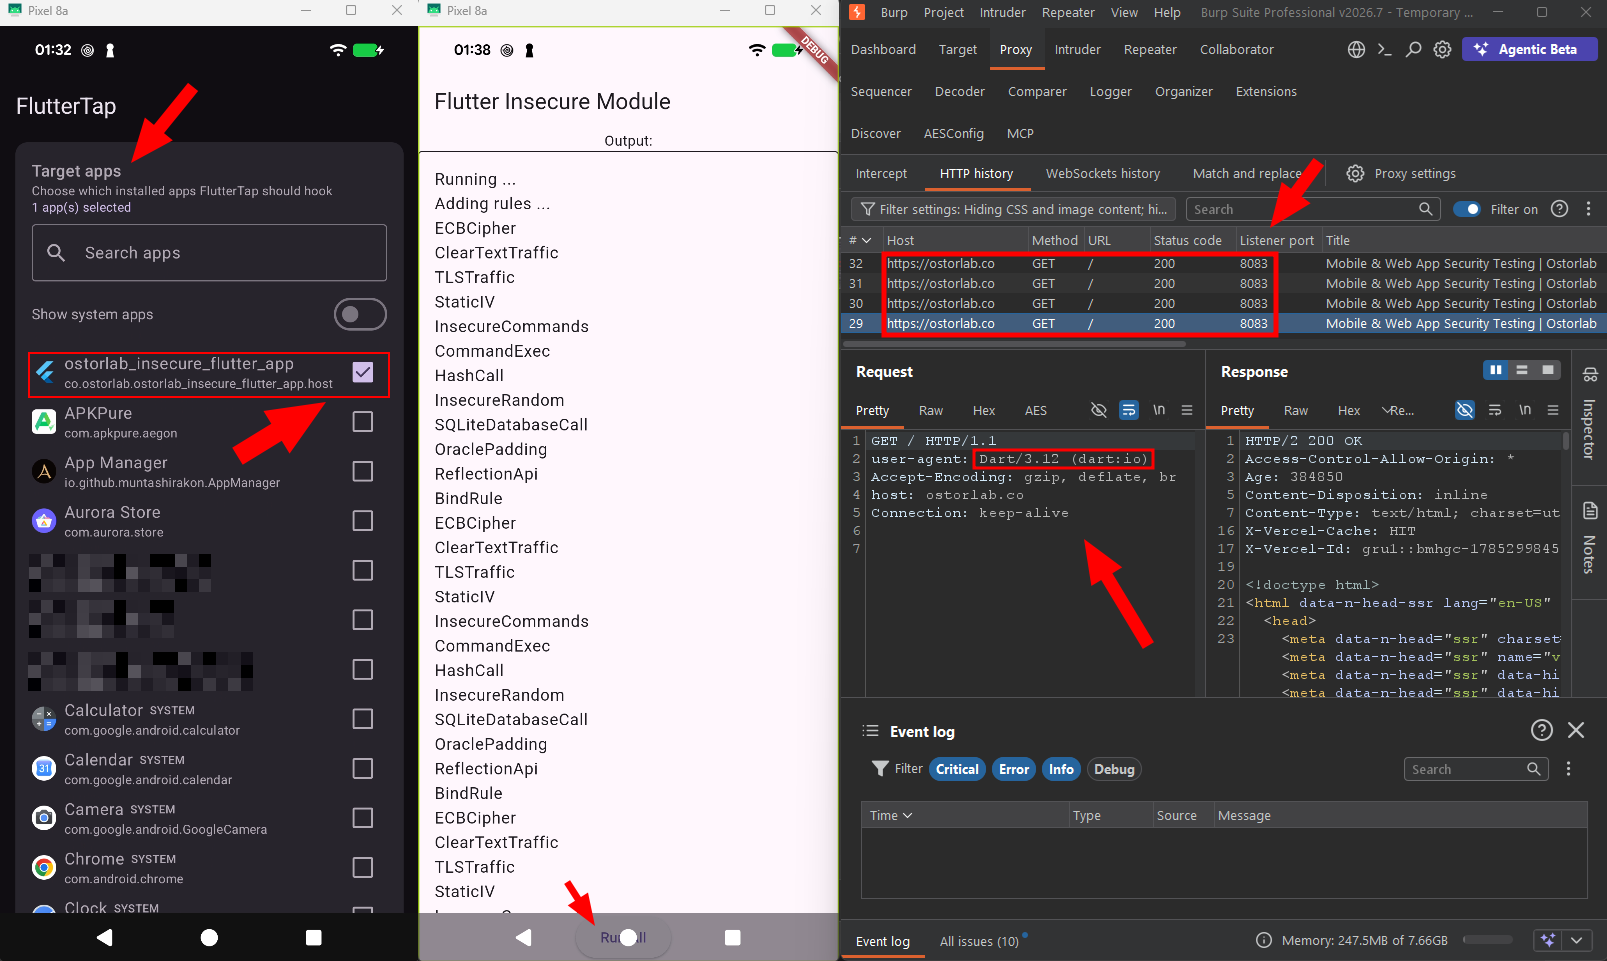Open Burp settings gear icon
Viewport: 1607px width, 961px height.
click(1442, 49)
